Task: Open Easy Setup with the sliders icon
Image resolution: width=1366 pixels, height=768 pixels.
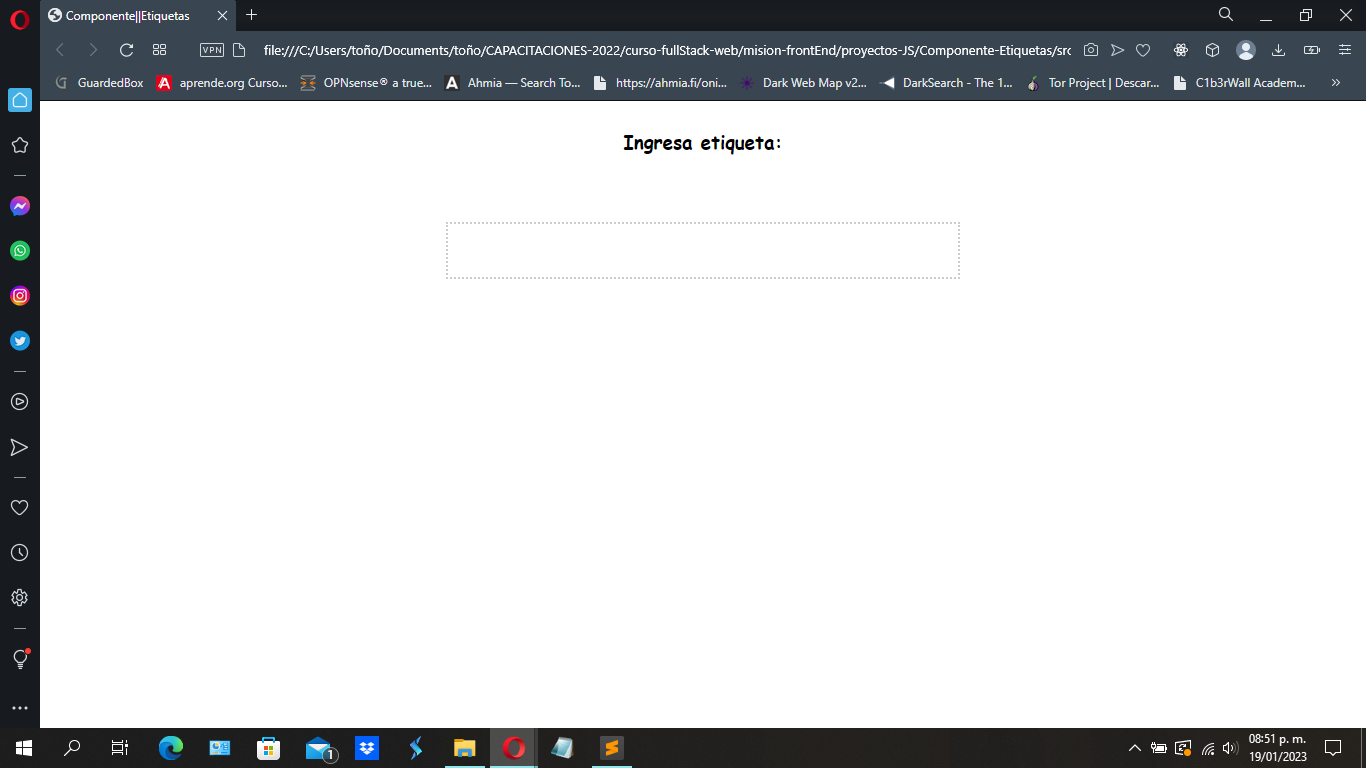Action: [1343, 50]
